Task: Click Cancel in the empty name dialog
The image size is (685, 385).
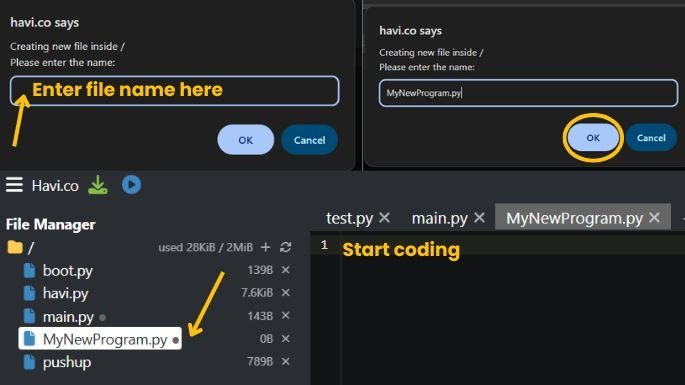Action: (x=309, y=140)
